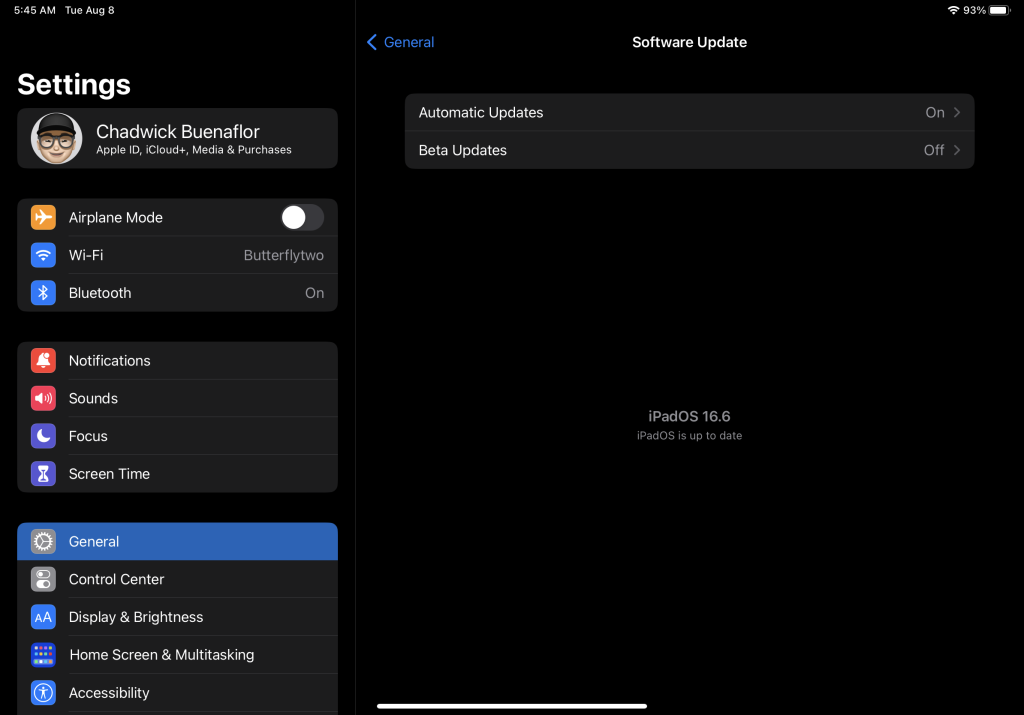This screenshot has width=1024, height=715.
Task: Select Display & Brightness in sidebar
Action: [x=178, y=617]
